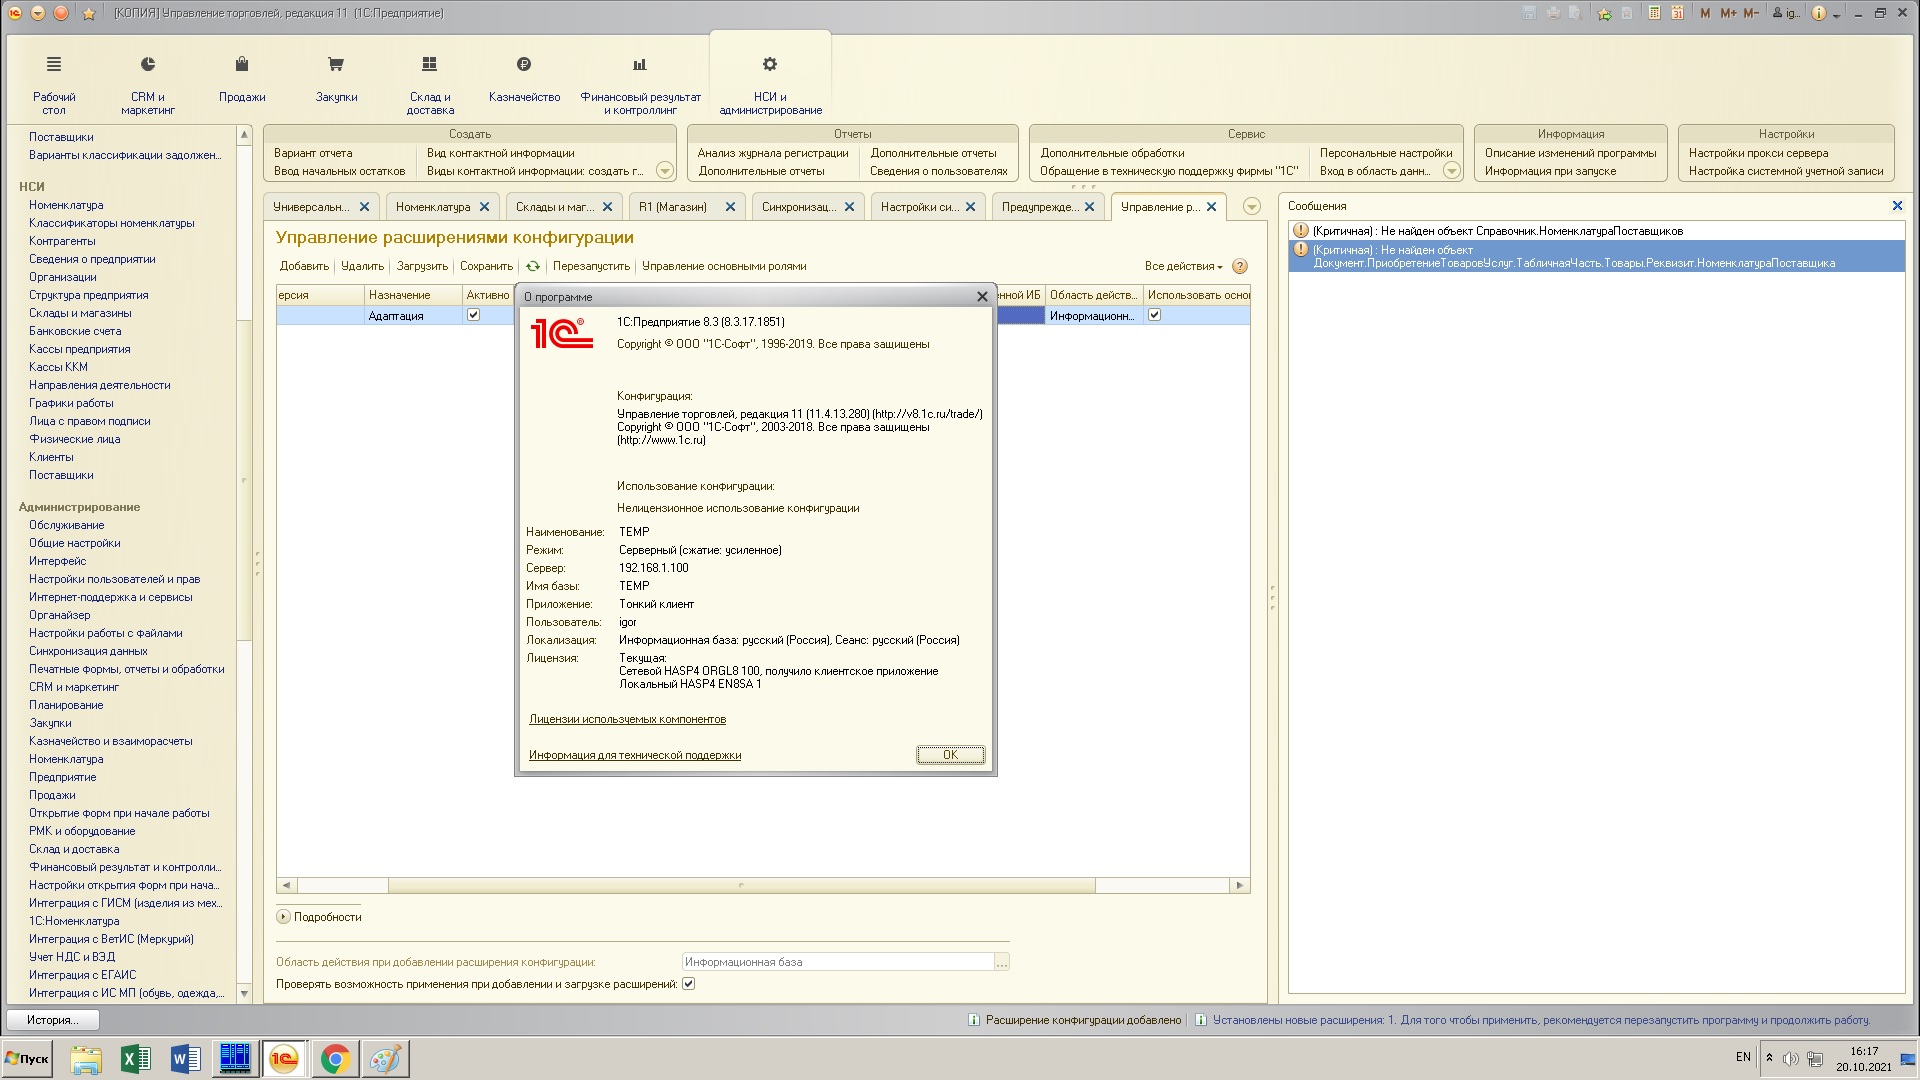Open the Казначейство section
Screen dimensions: 1920x1080
pyautogui.click(x=524, y=80)
